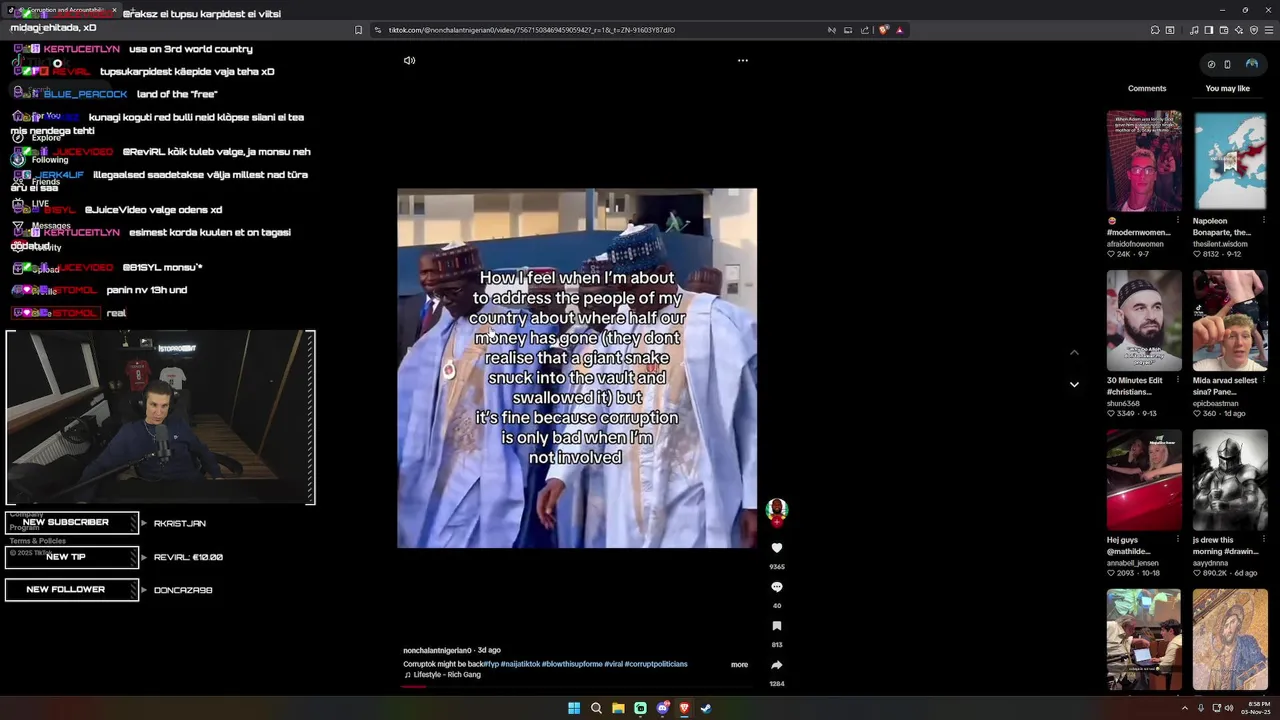
Task: Open taskbar Search magnifier
Action: (596, 708)
